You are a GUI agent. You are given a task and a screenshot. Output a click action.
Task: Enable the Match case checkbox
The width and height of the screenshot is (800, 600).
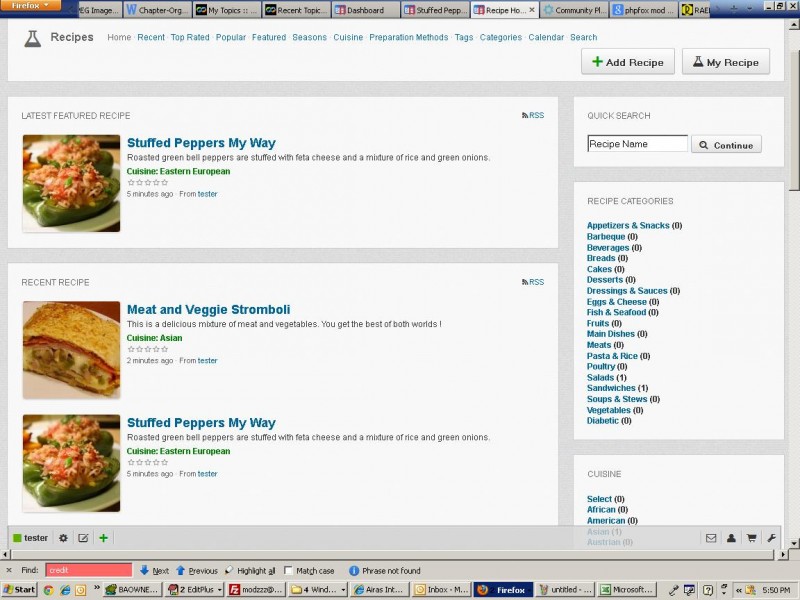[288, 570]
